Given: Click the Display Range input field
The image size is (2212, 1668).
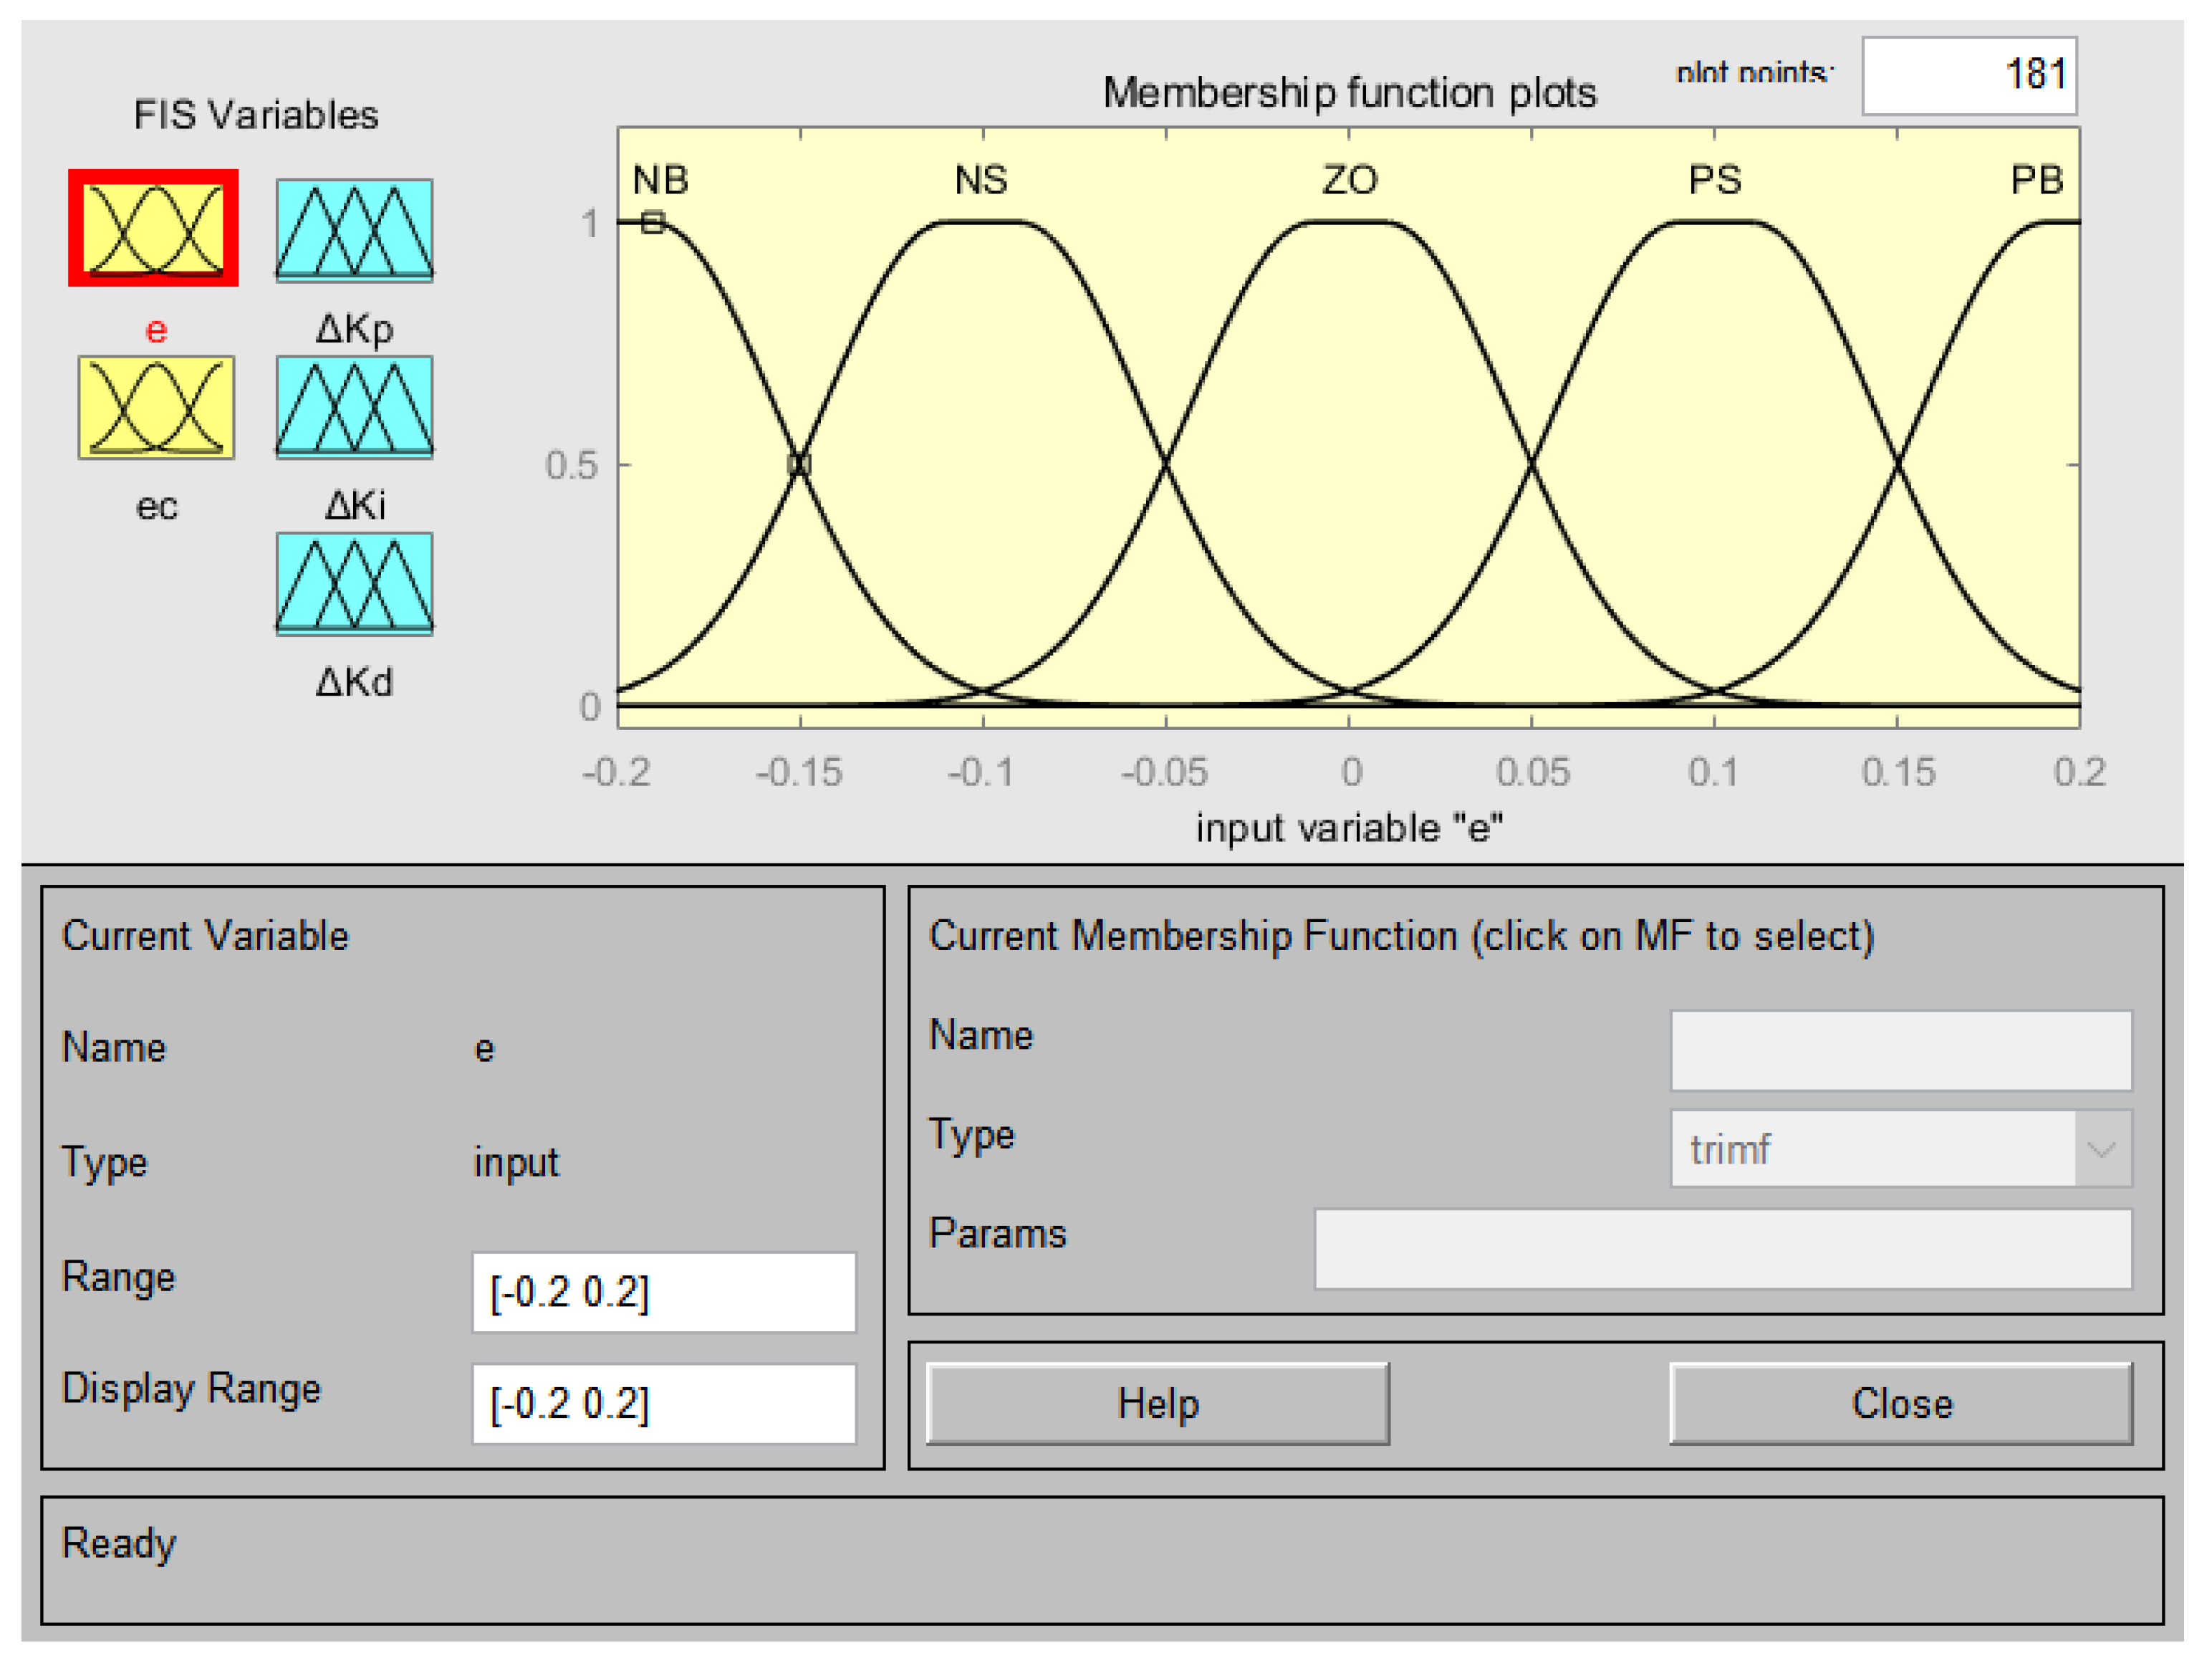Looking at the screenshot, I should (x=663, y=1403).
